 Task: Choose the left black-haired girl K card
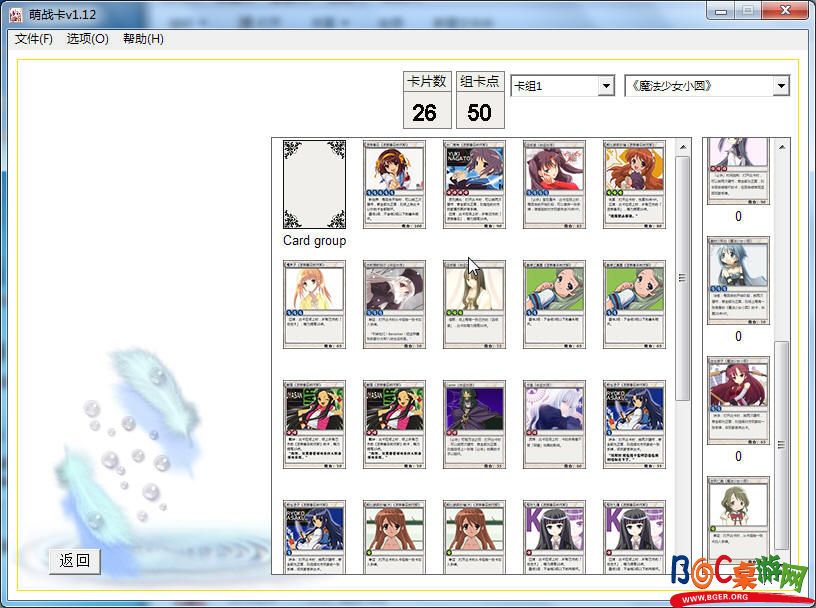click(555, 537)
